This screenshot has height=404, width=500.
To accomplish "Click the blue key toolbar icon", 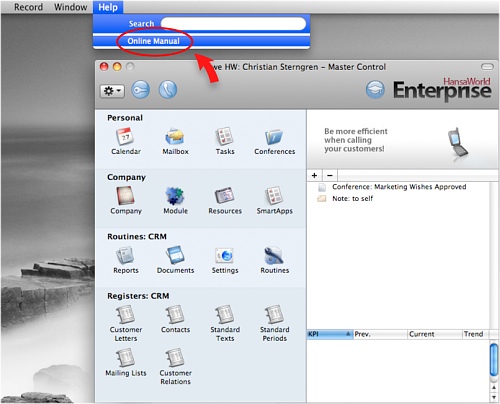I will click(x=140, y=90).
